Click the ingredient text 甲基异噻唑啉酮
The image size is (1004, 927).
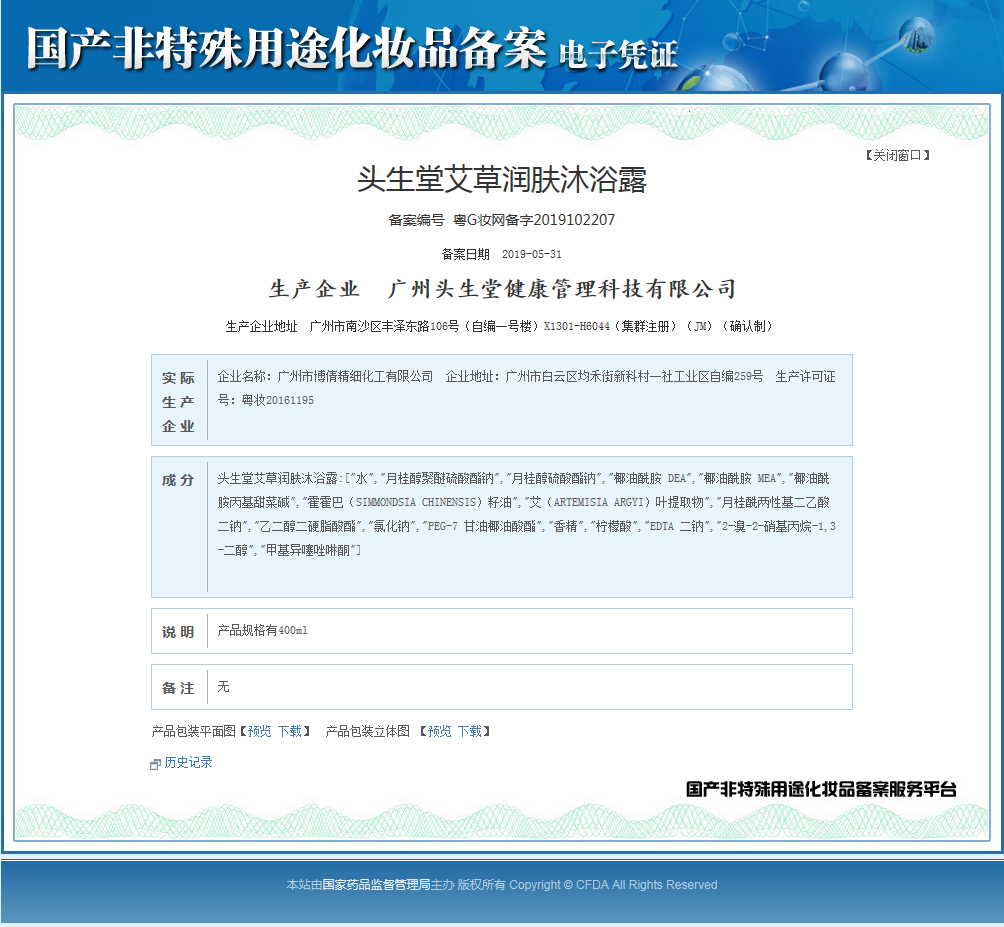pyautogui.click(x=308, y=551)
